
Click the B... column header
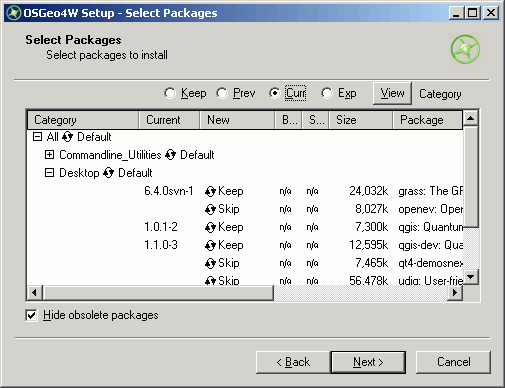pos(288,120)
